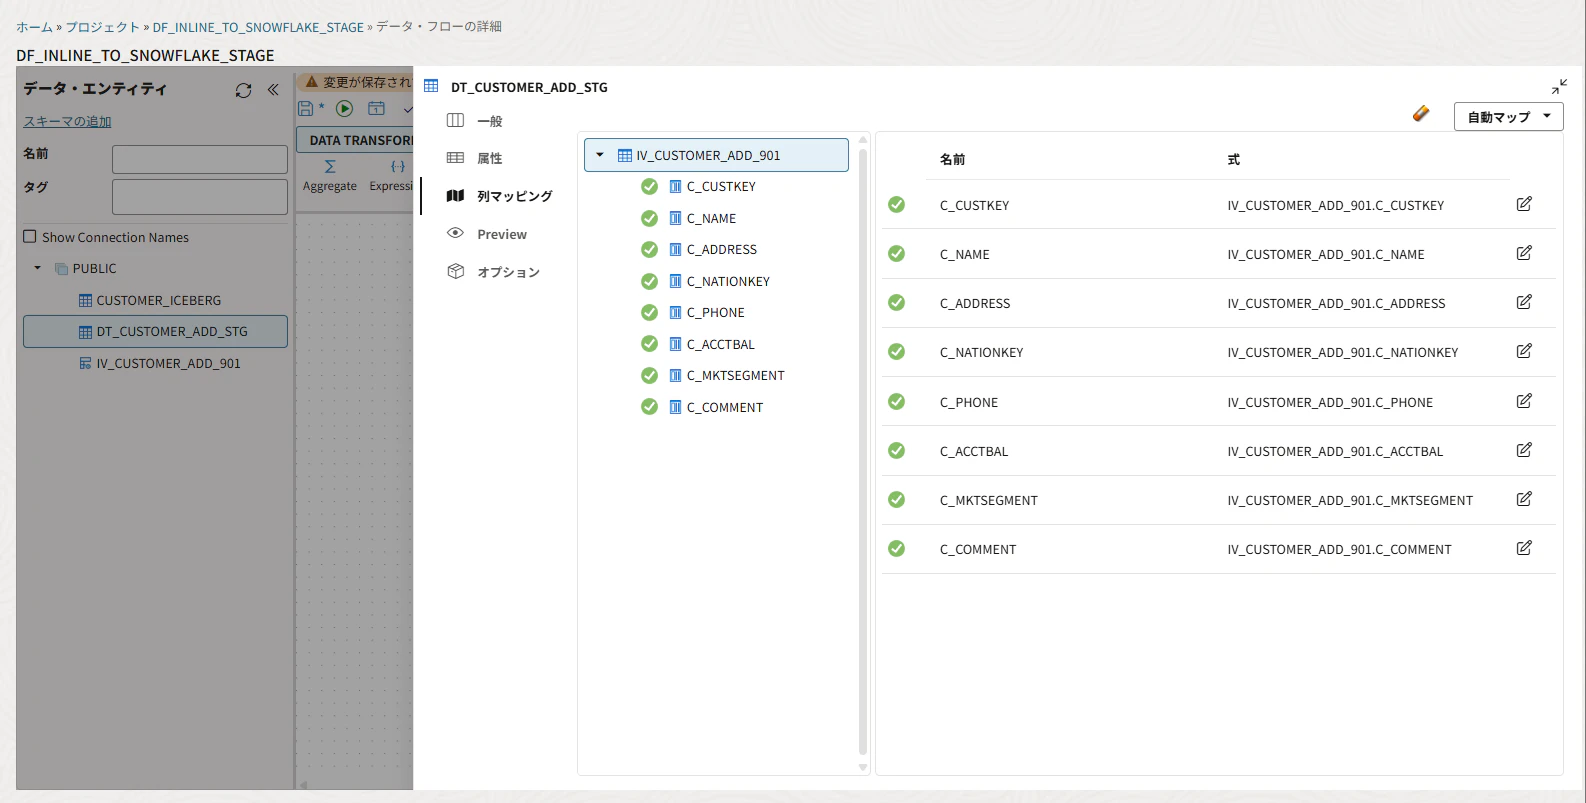Edit expression for C_CUSTKEY
Screen dimensions: 1586x803
1524,204
